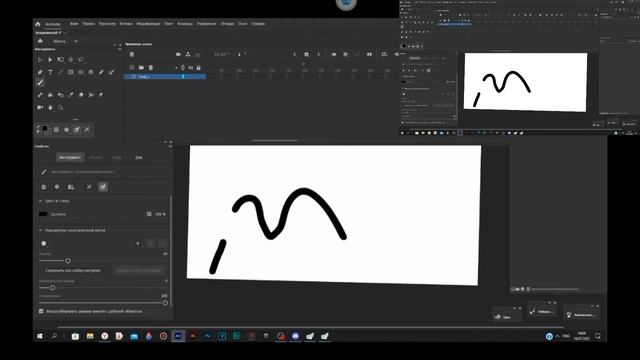Add a camera layer in the timeline
Viewport: 640px width, 360px height.
point(178,54)
